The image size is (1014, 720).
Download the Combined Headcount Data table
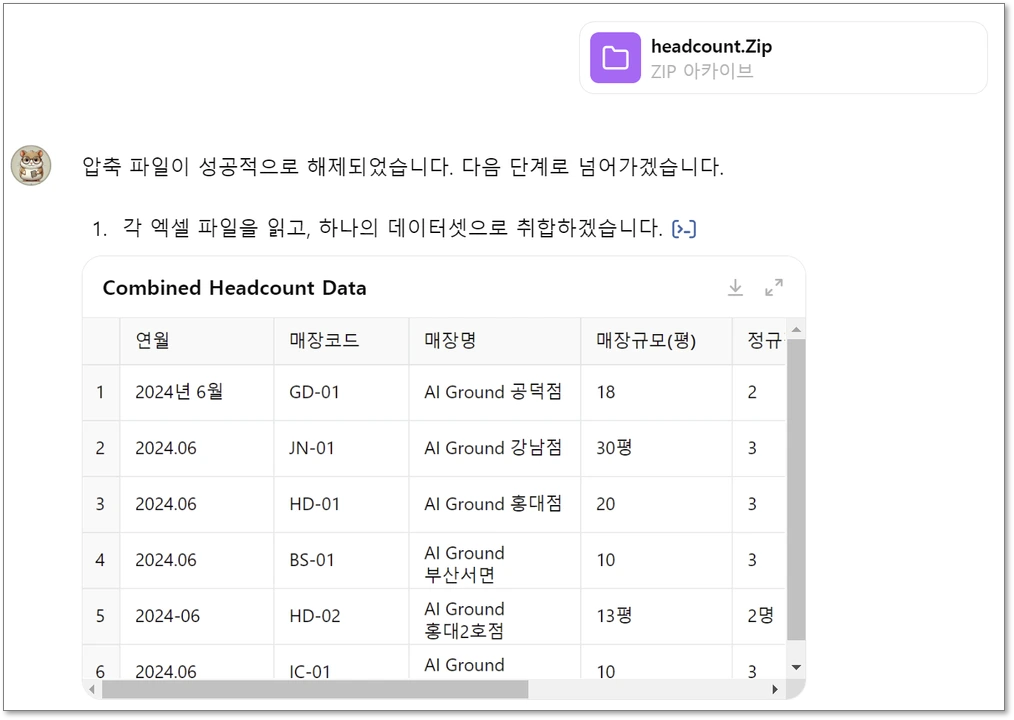click(735, 287)
